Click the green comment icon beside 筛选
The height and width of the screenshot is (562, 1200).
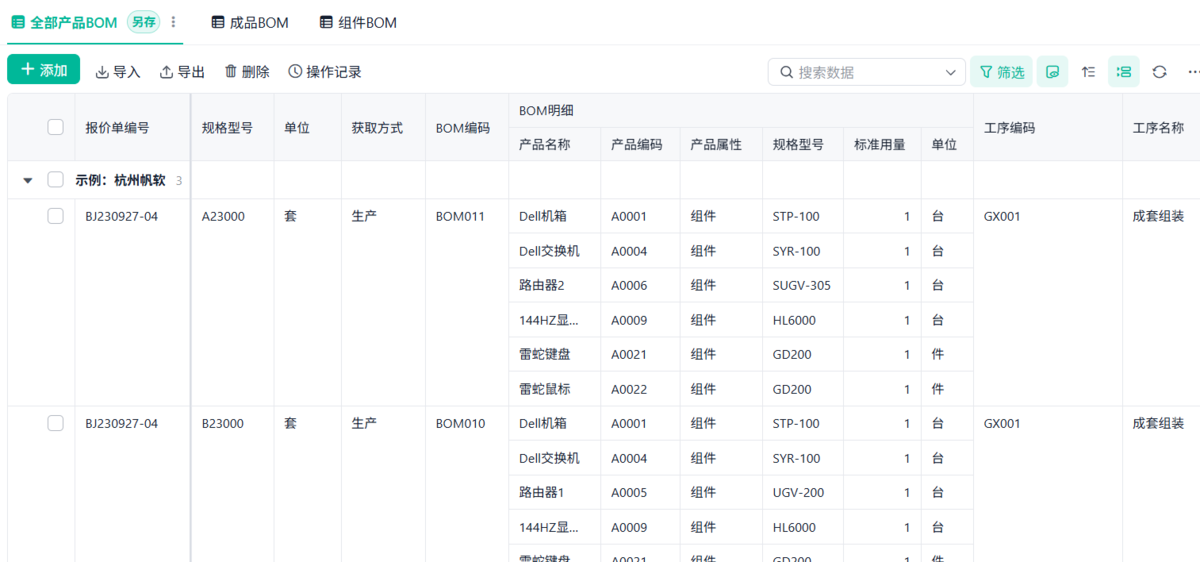(1052, 72)
